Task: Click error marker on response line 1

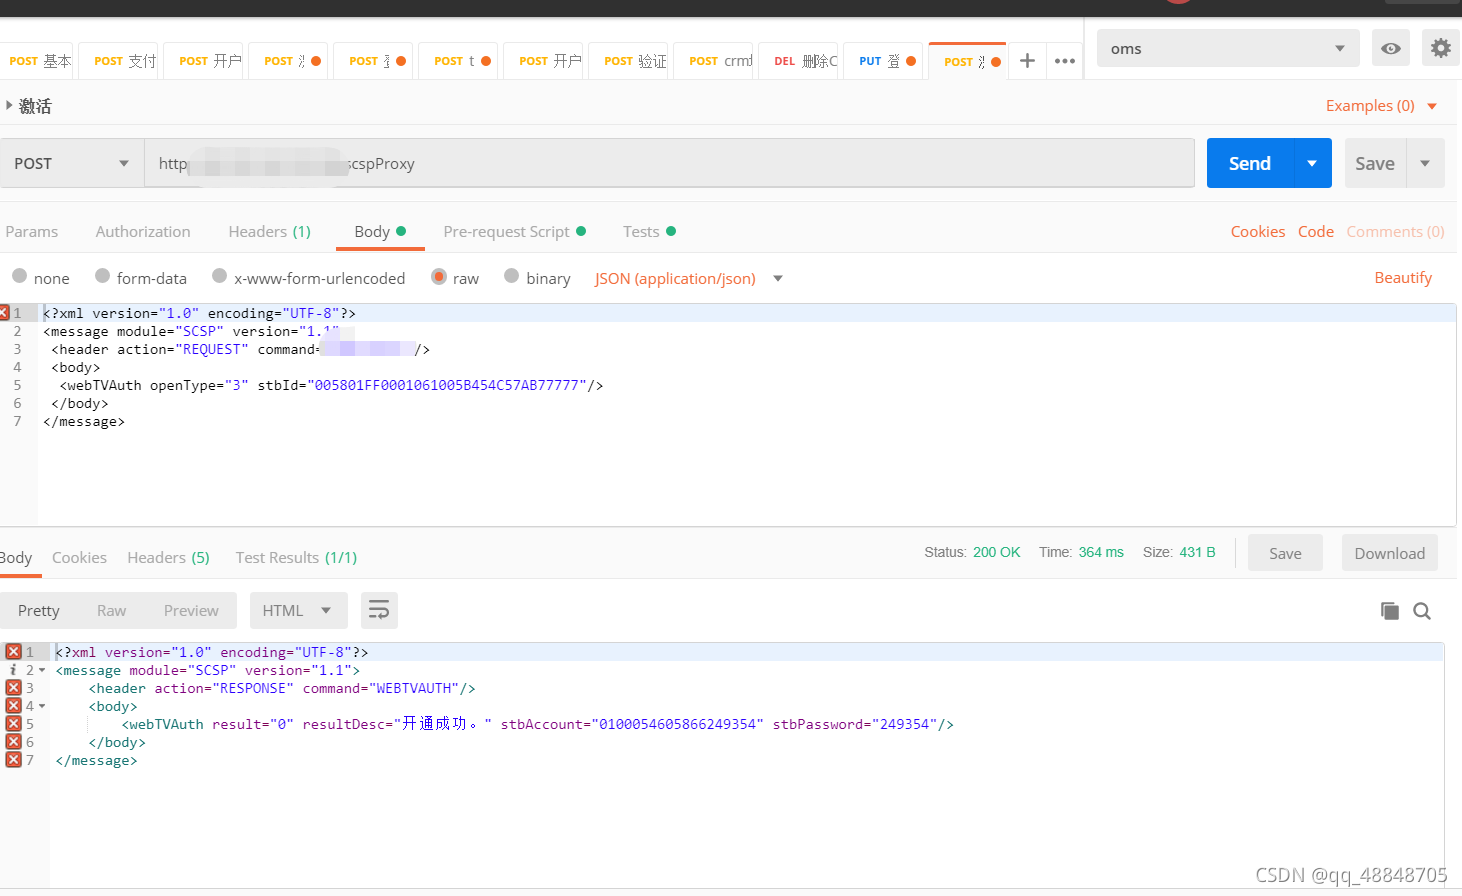Action: (13, 652)
